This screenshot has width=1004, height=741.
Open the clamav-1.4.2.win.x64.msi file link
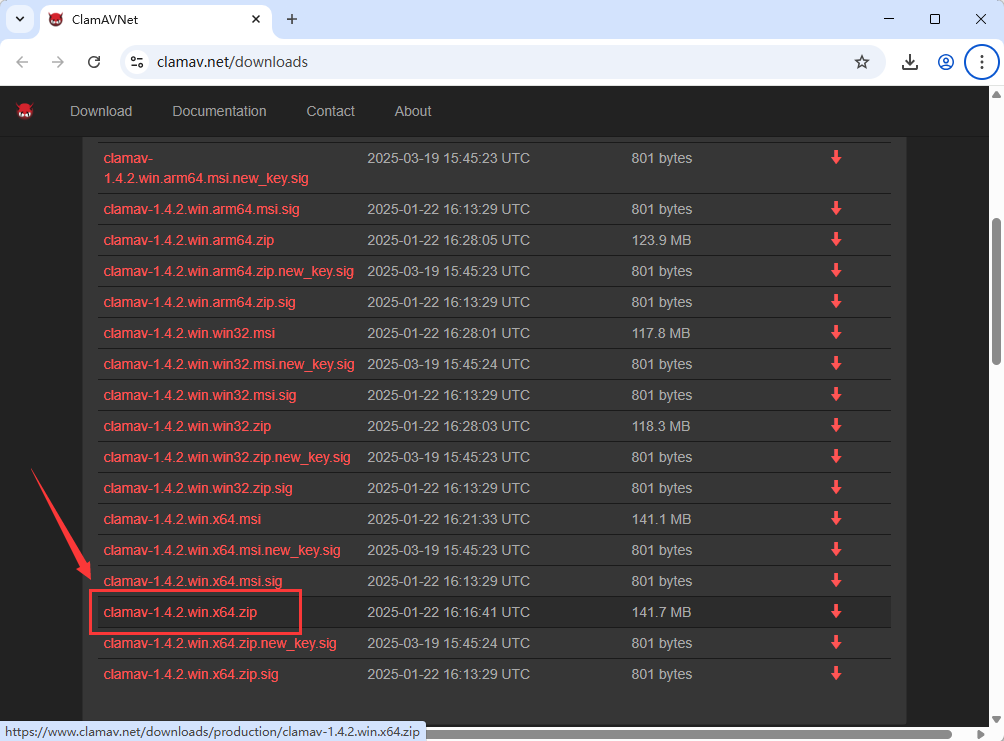182,519
